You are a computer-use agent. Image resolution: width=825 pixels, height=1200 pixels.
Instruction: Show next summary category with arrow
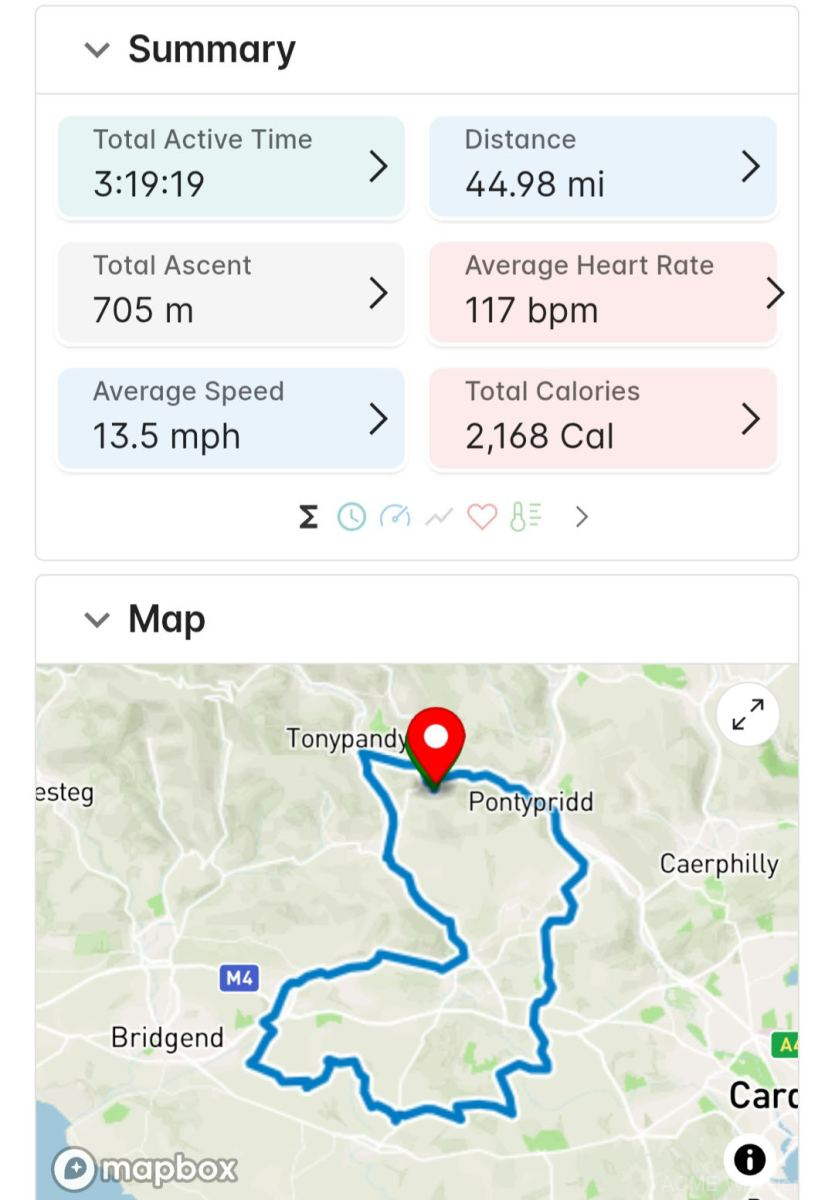tap(582, 517)
